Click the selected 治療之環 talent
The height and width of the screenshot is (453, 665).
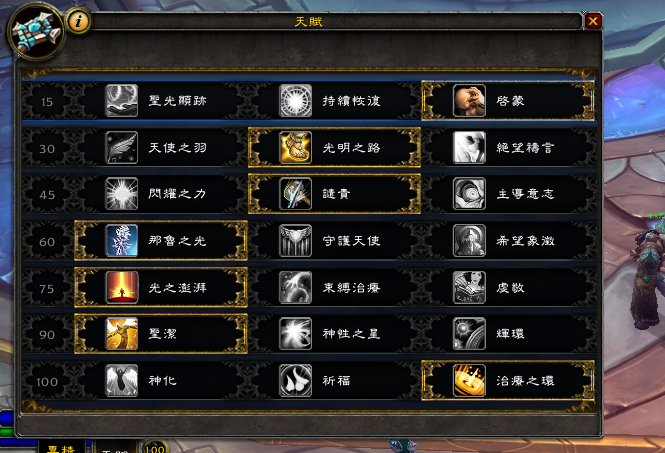[x=508, y=380]
